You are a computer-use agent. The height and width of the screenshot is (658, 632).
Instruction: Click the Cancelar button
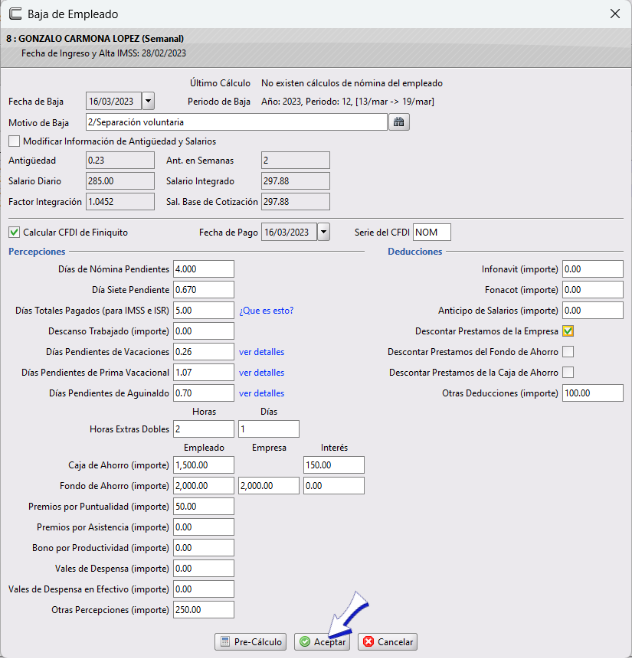388,642
